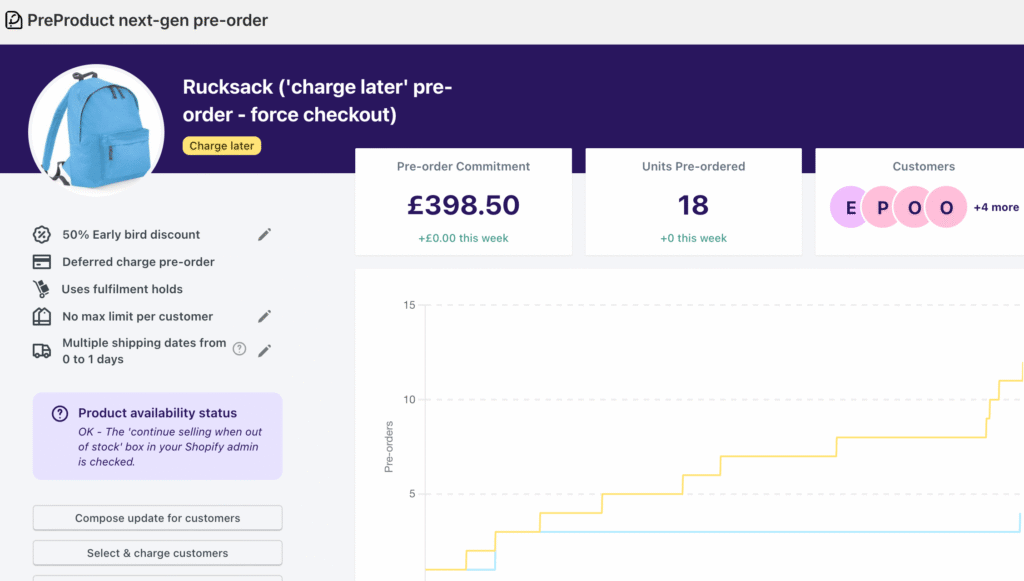Open shipping dates help question mark

tap(239, 349)
